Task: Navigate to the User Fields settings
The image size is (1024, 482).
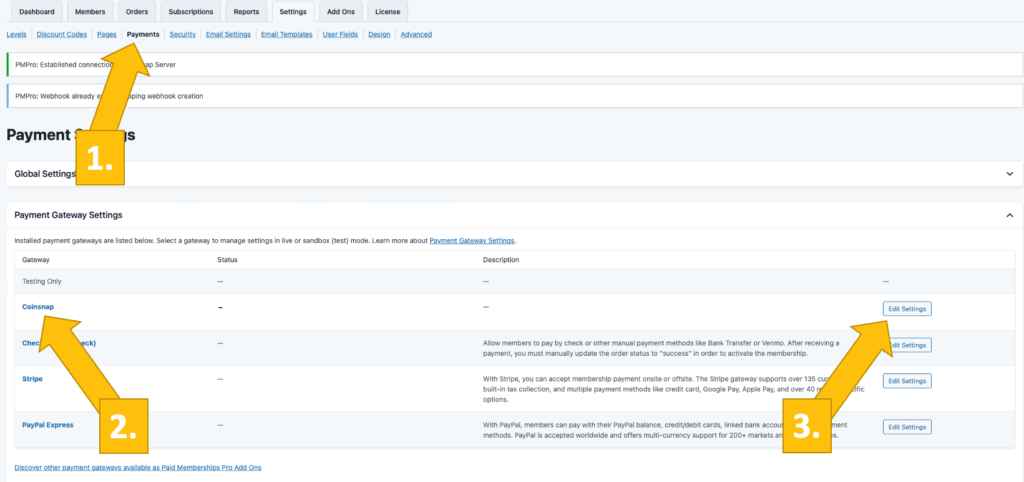Action: pos(340,34)
